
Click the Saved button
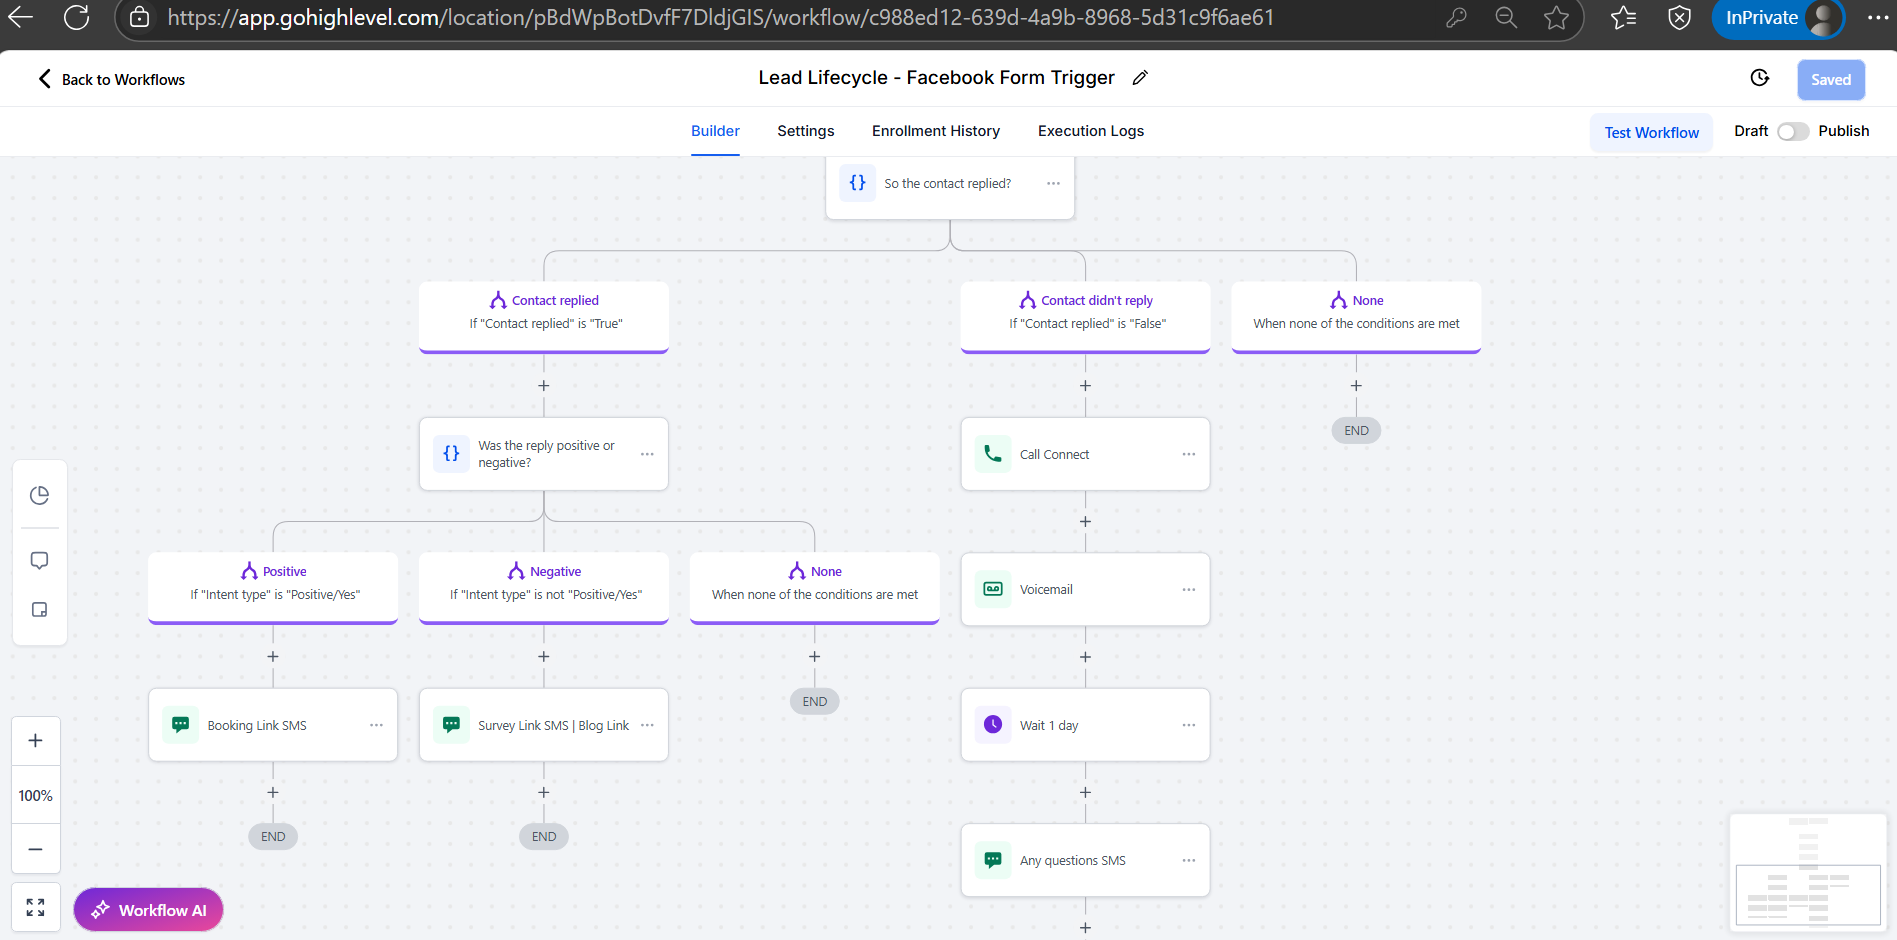(x=1831, y=80)
